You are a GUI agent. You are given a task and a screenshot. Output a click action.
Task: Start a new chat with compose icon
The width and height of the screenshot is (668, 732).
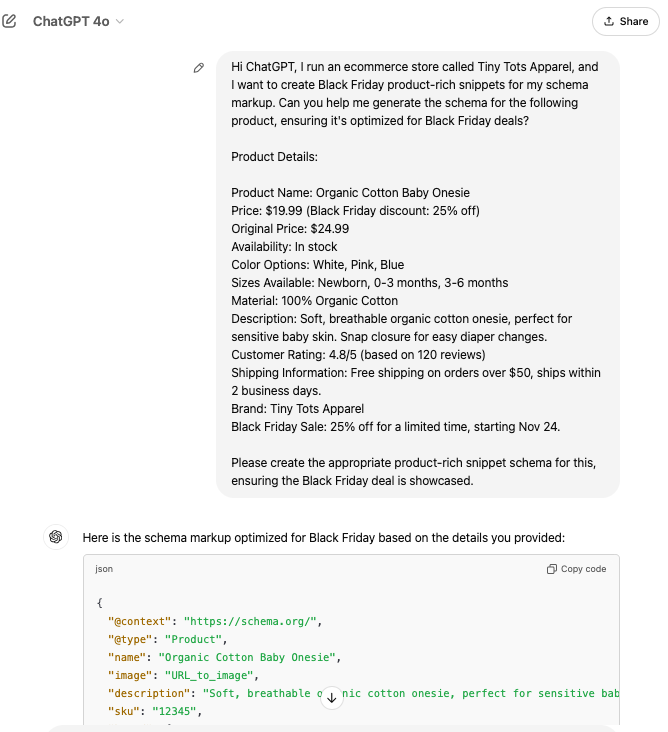coord(10,21)
